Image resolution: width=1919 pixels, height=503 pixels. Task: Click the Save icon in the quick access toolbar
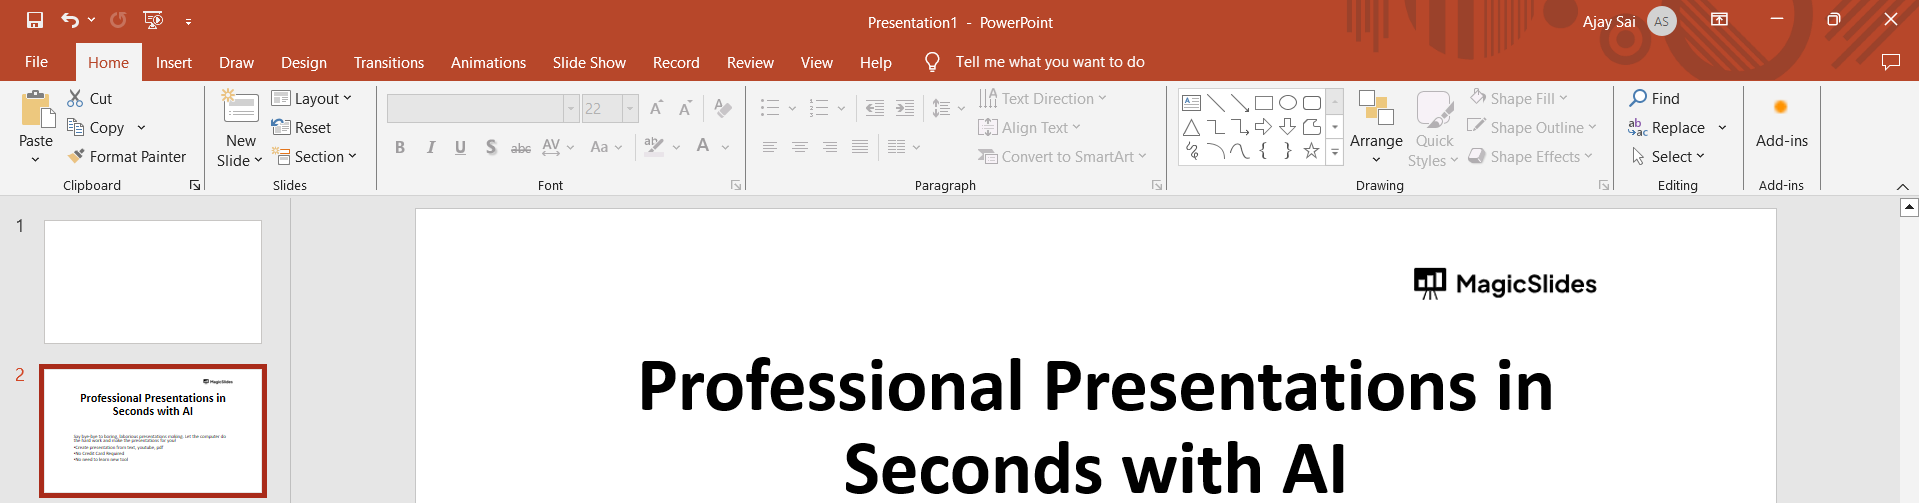click(35, 20)
